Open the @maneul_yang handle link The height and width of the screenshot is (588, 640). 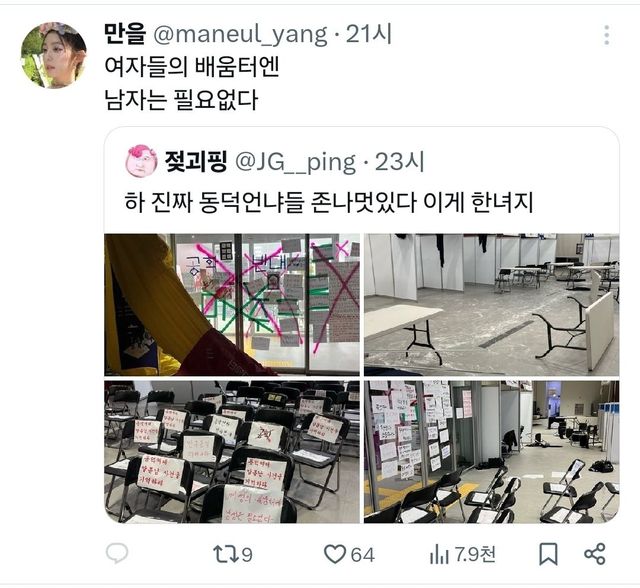[240, 34]
